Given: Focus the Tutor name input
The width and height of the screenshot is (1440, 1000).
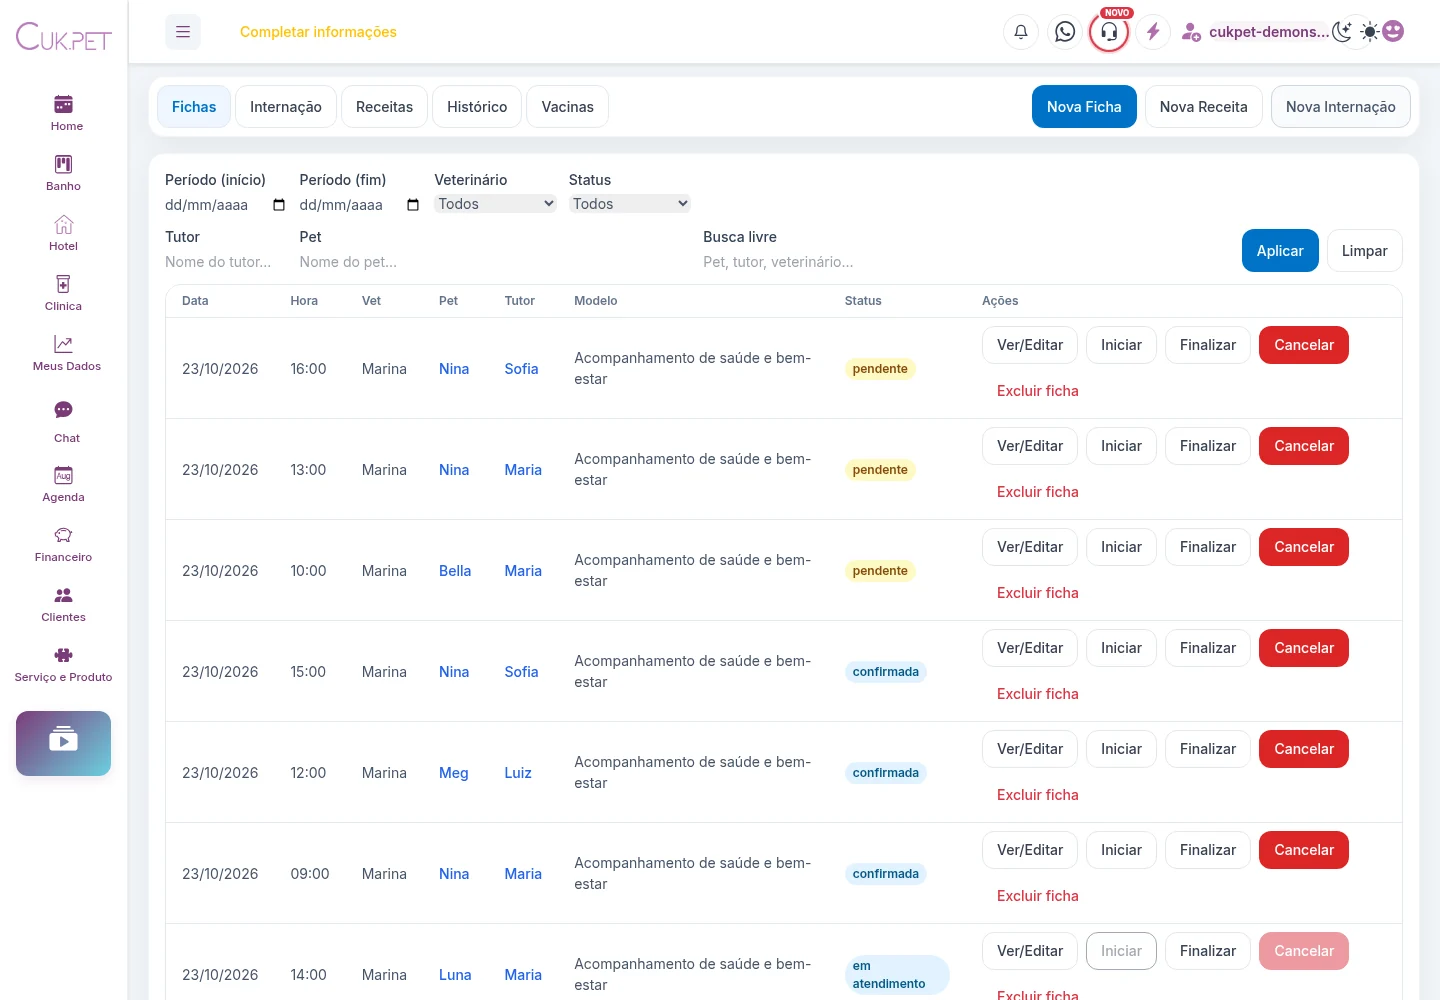Looking at the screenshot, I should point(226,262).
